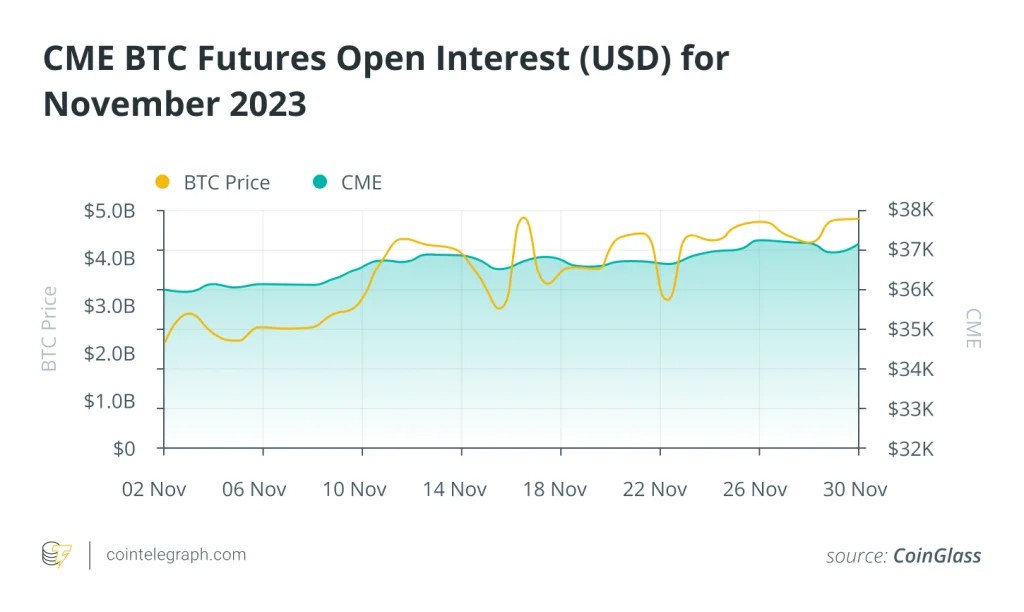Click the $38K right axis label
This screenshot has width=1024, height=612.
(x=910, y=210)
